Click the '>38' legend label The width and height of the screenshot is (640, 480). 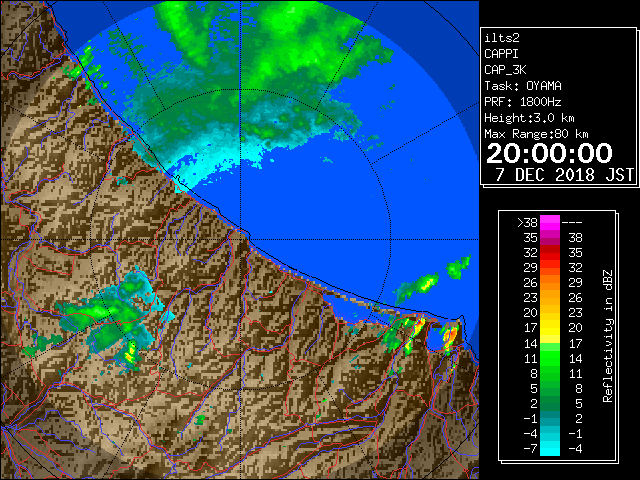point(527,223)
